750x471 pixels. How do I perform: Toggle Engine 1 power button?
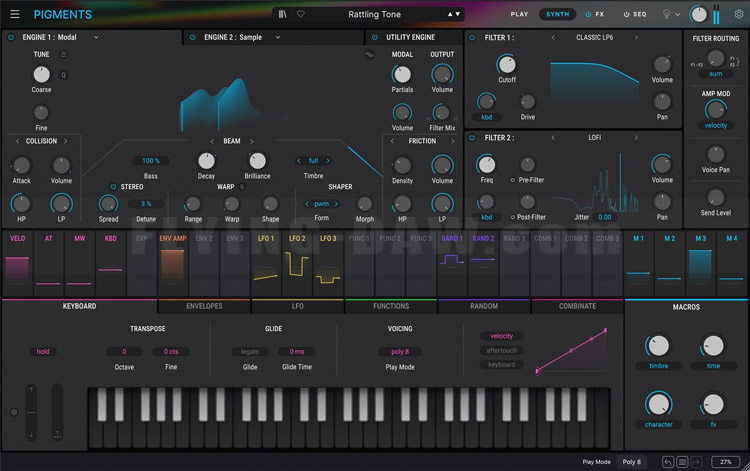coord(11,37)
